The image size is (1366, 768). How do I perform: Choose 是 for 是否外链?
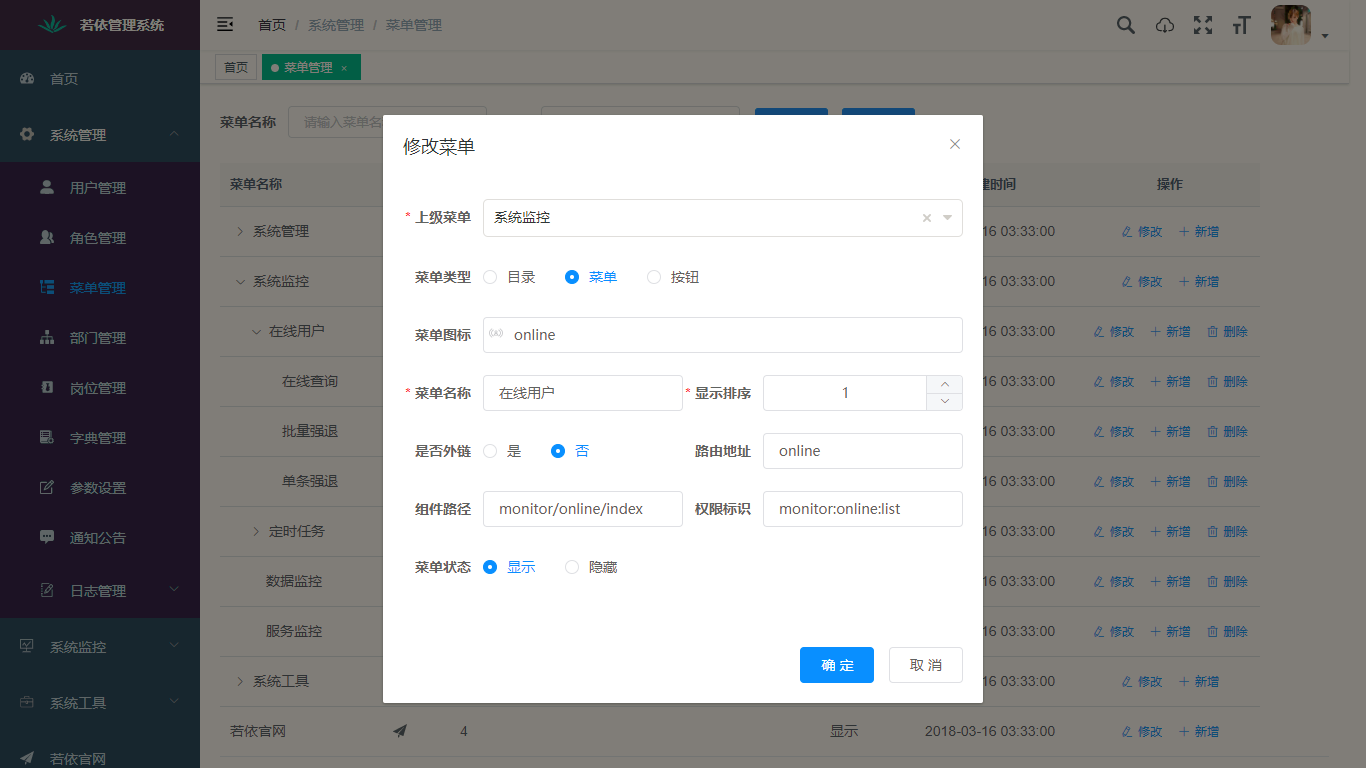pyautogui.click(x=503, y=451)
